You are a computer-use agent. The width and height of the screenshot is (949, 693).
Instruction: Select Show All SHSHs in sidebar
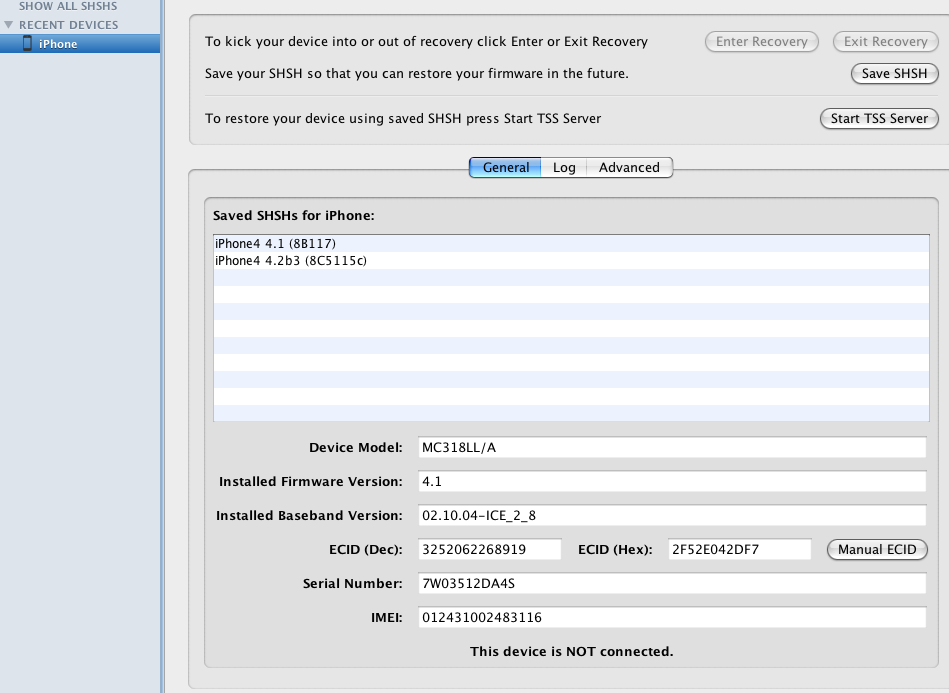click(x=68, y=6)
